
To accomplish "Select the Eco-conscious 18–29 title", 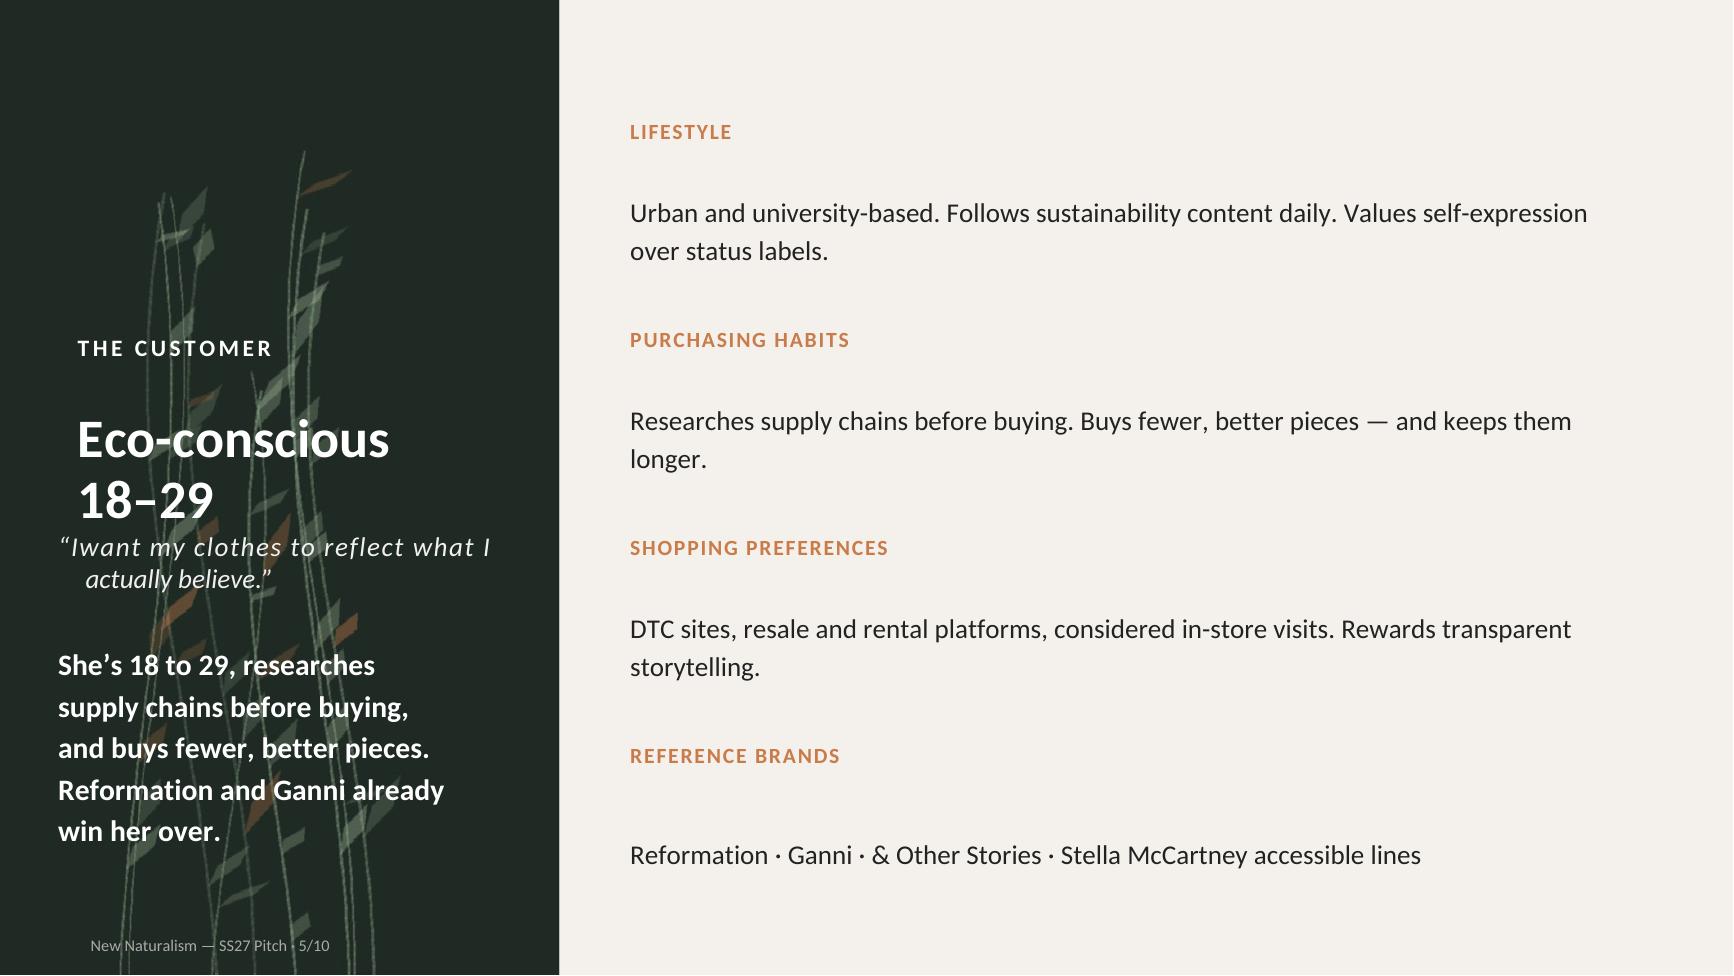I will (x=233, y=470).
